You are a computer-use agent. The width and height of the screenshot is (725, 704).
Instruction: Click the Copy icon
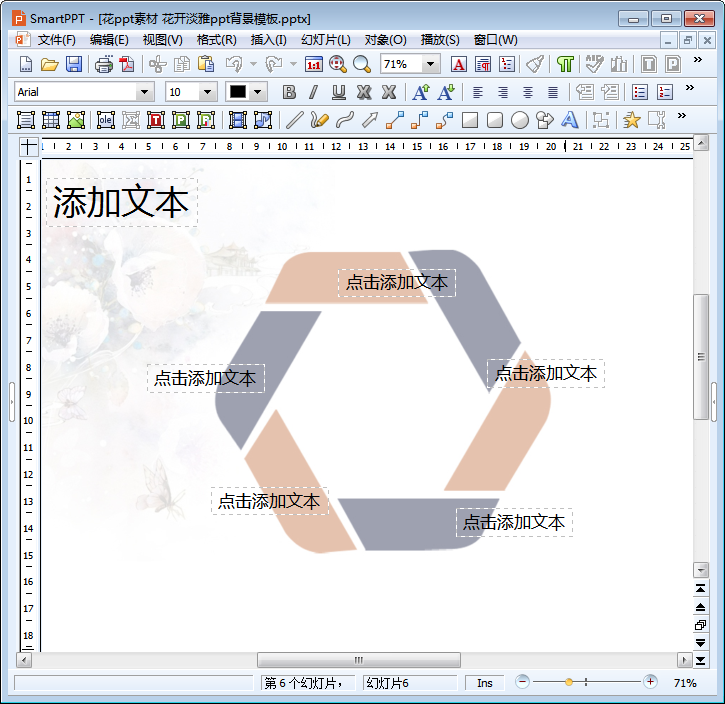[x=182, y=64]
